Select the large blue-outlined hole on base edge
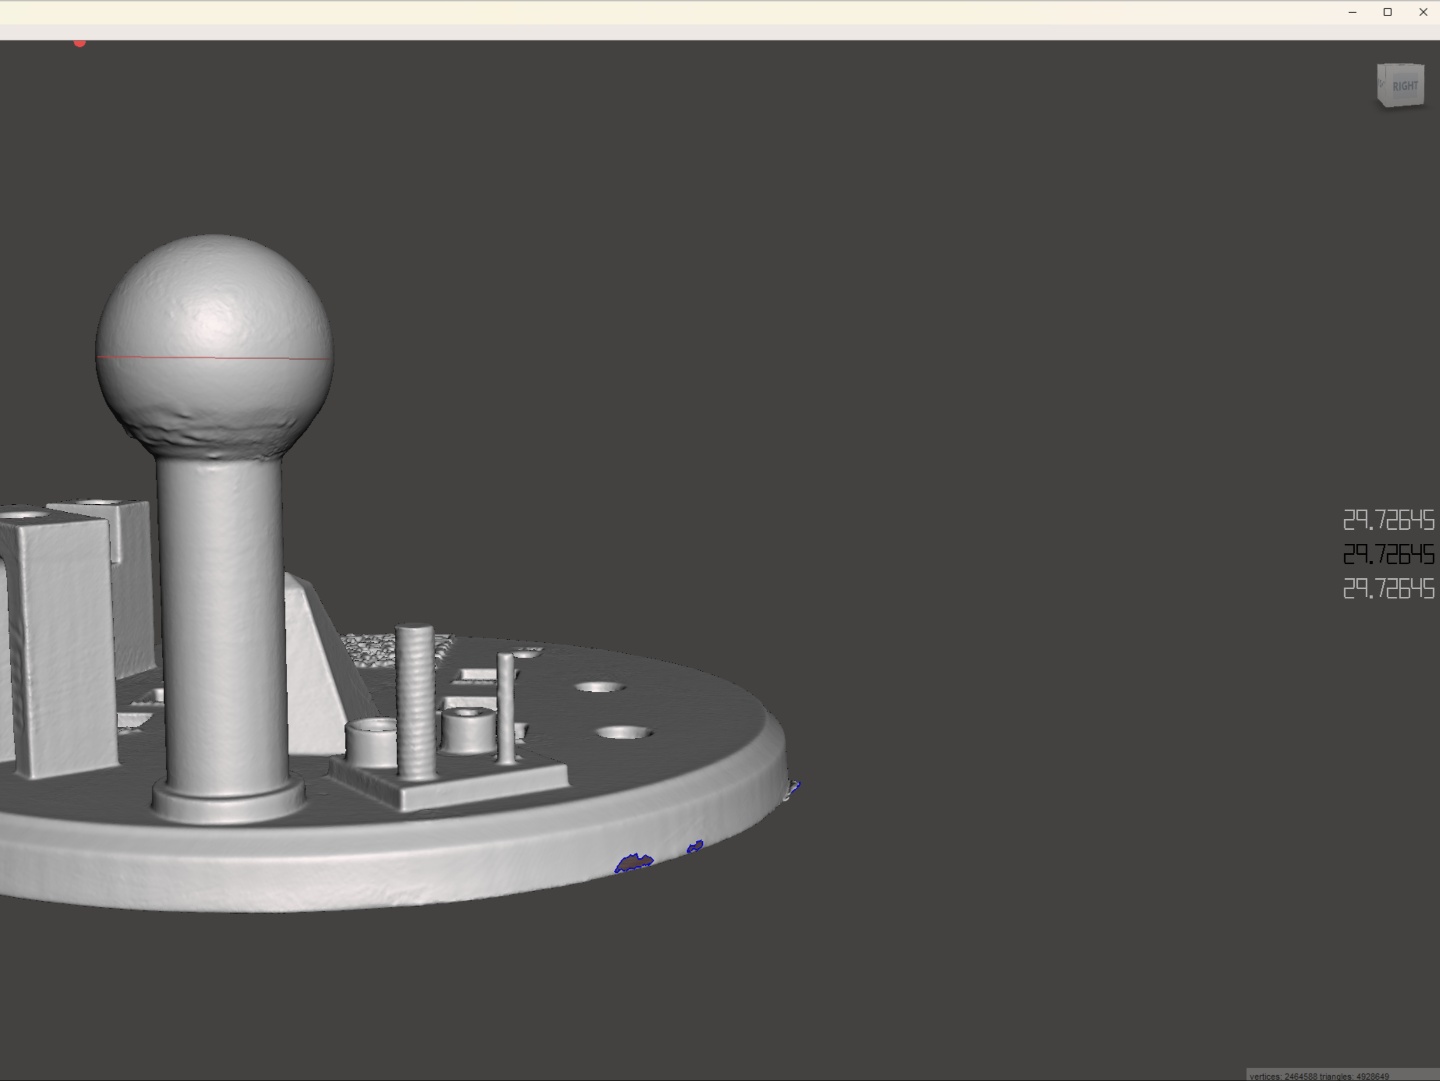Image resolution: width=1440 pixels, height=1081 pixels. 633,863
